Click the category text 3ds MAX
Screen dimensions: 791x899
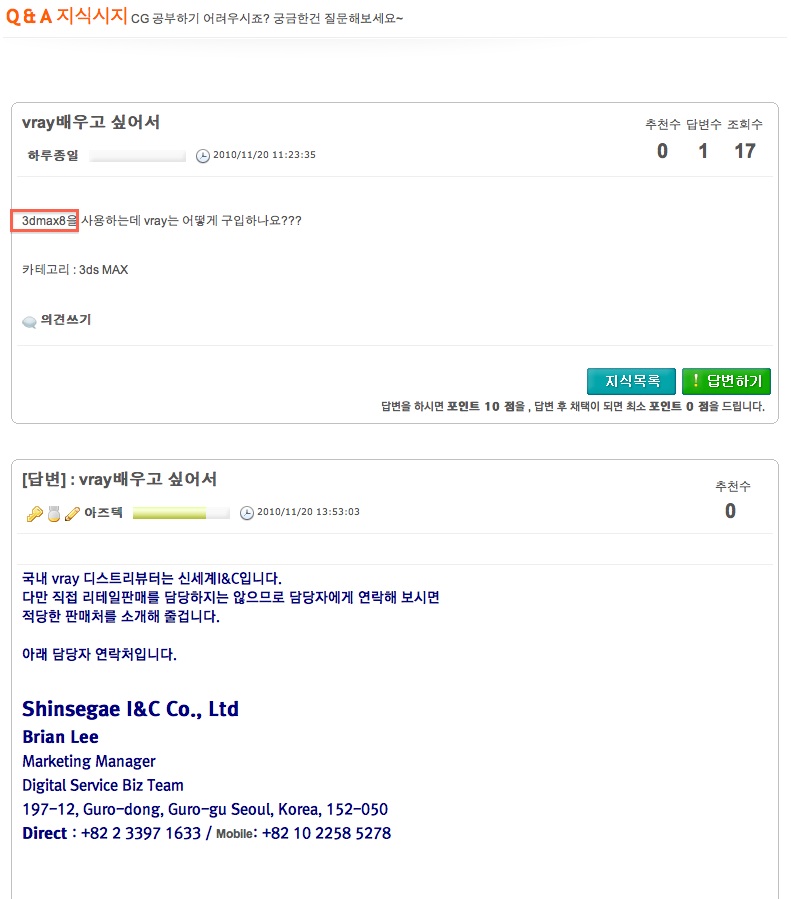(x=104, y=269)
